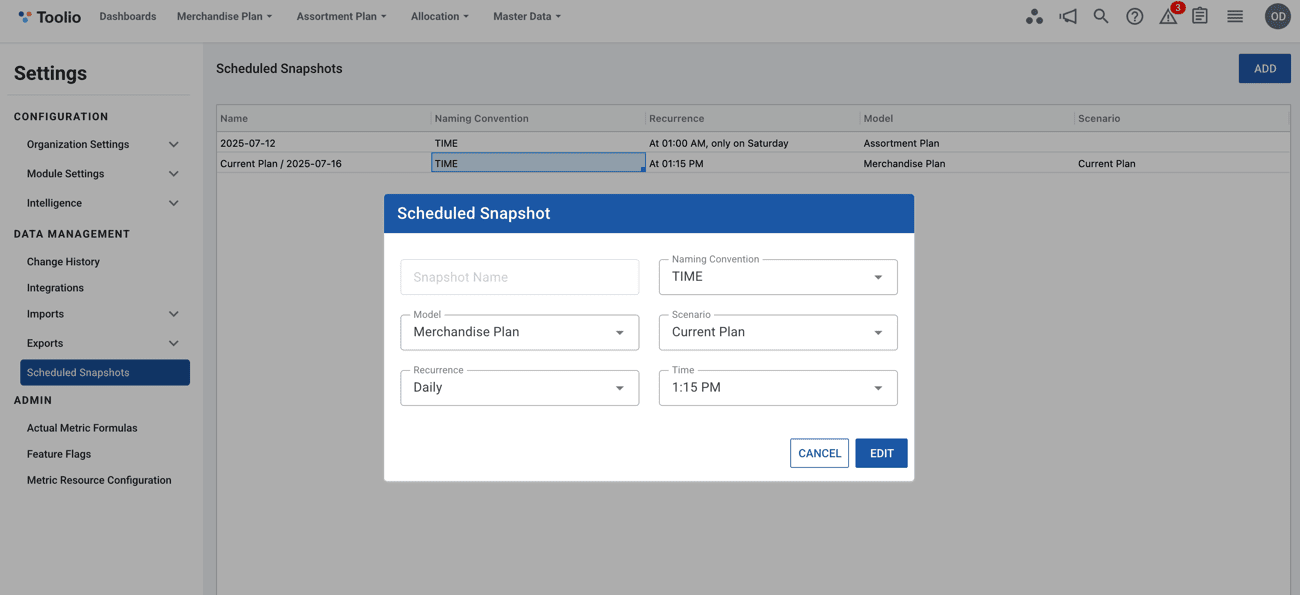The width and height of the screenshot is (1300, 595).
Task: Open Actual Metric Formulas
Action: (82, 428)
